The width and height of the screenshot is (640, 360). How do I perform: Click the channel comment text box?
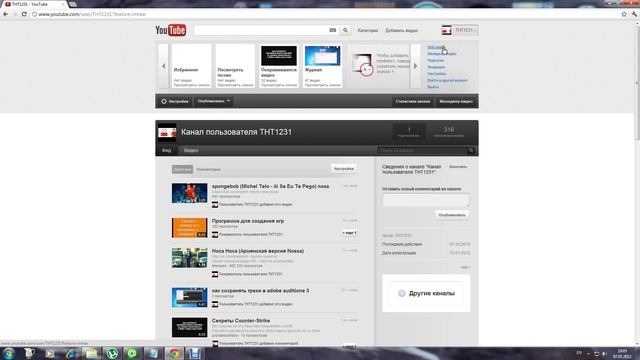426,200
